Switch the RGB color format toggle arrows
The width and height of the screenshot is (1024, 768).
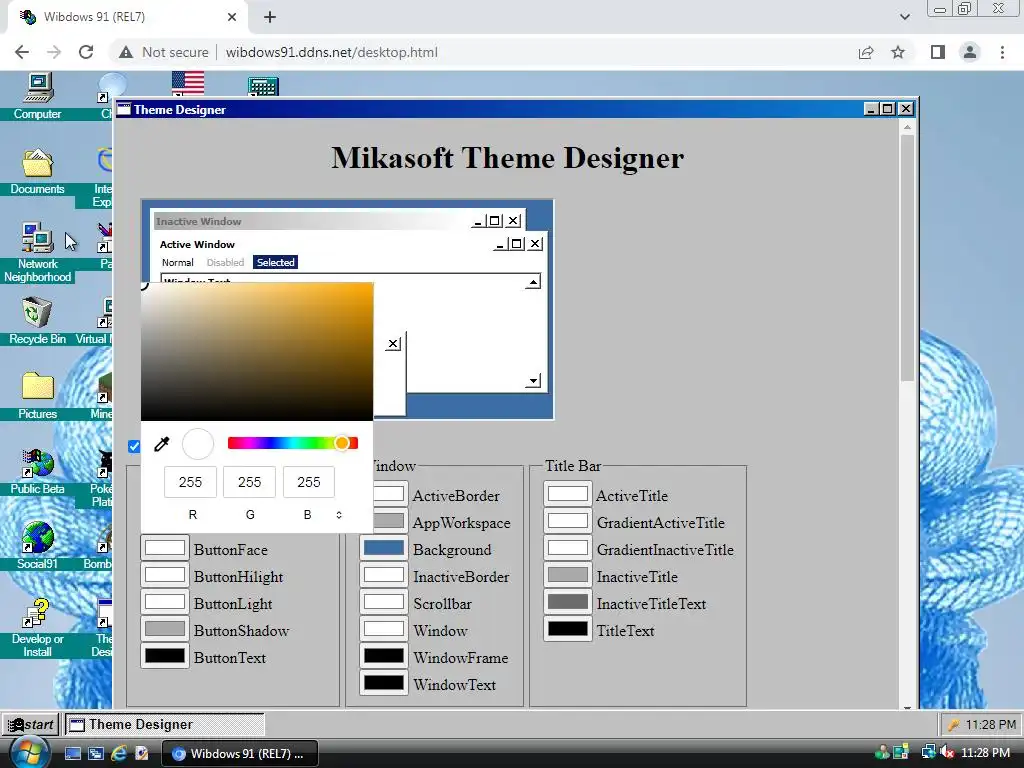(x=339, y=515)
